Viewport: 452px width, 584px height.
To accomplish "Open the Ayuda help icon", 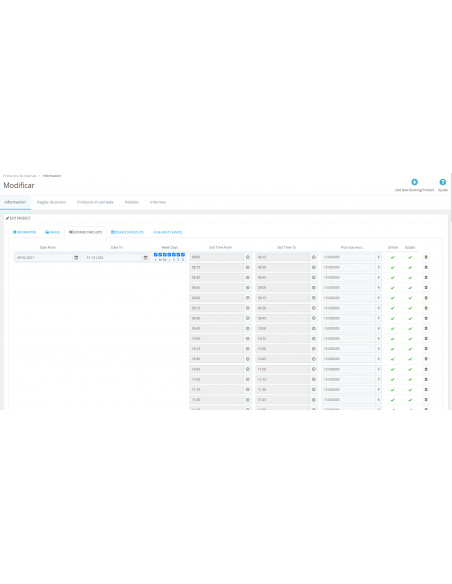I will click(x=442, y=182).
